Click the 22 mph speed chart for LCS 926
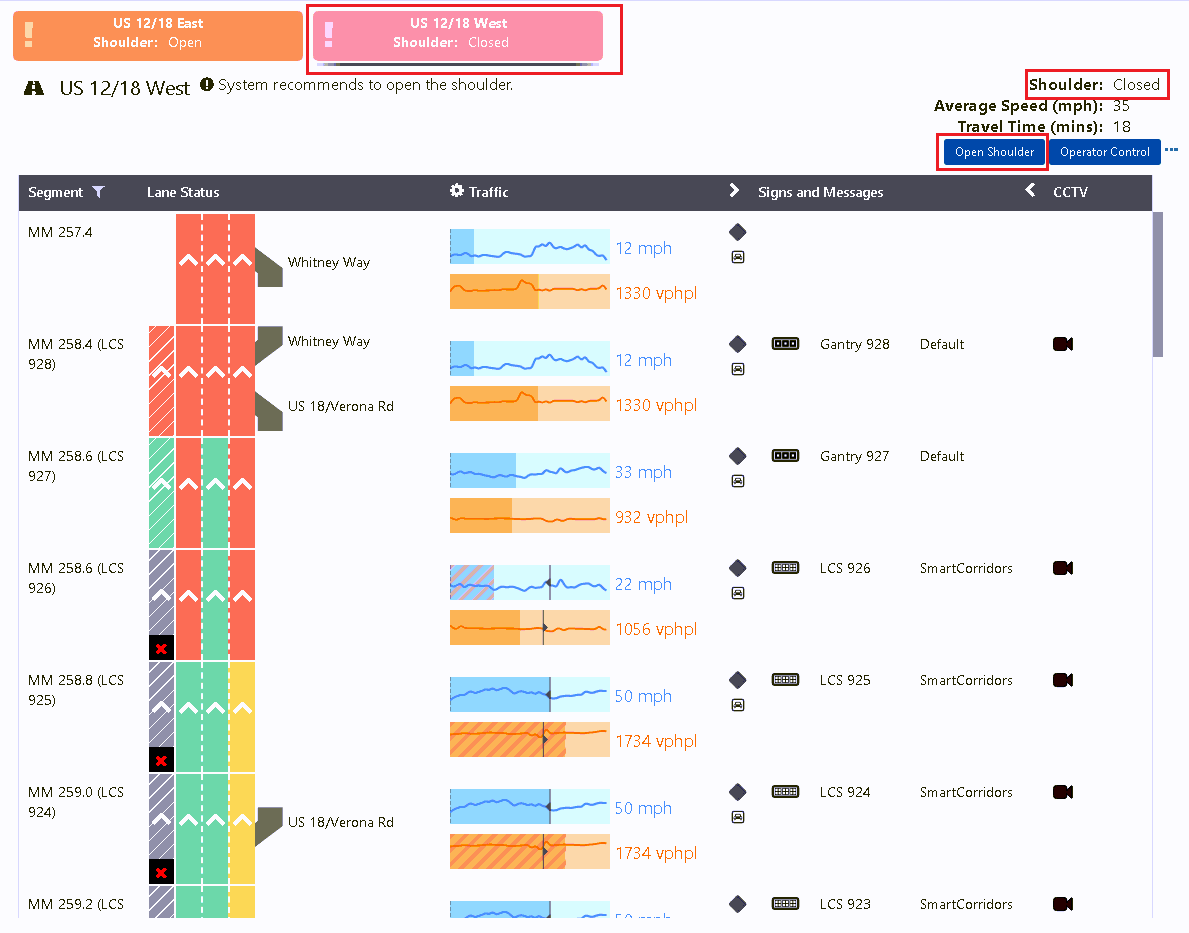This screenshot has width=1189, height=933. (529, 583)
